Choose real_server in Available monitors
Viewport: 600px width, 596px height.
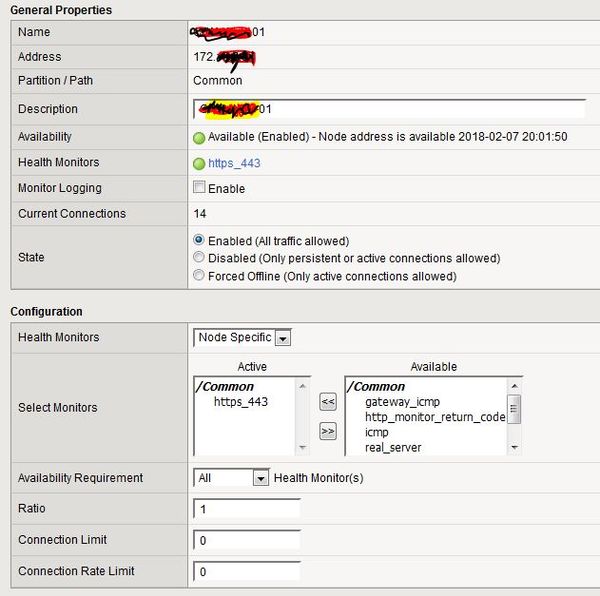[392, 447]
